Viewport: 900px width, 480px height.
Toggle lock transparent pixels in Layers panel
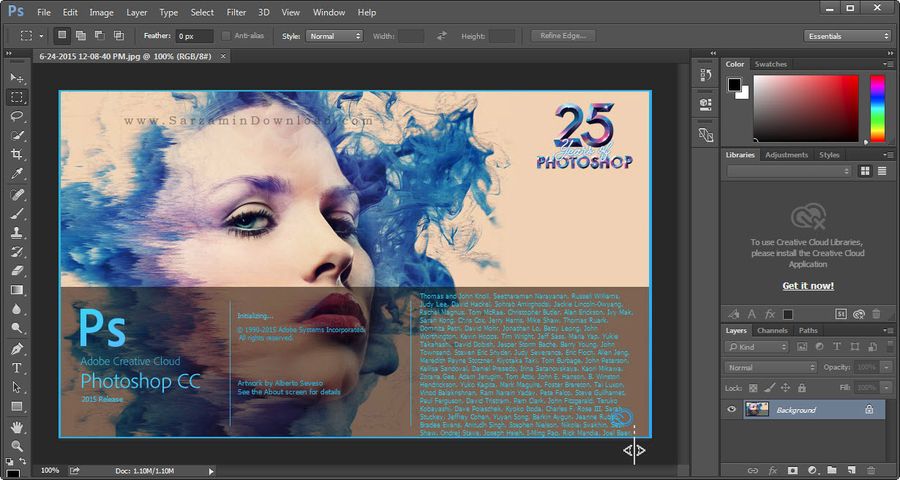752,387
